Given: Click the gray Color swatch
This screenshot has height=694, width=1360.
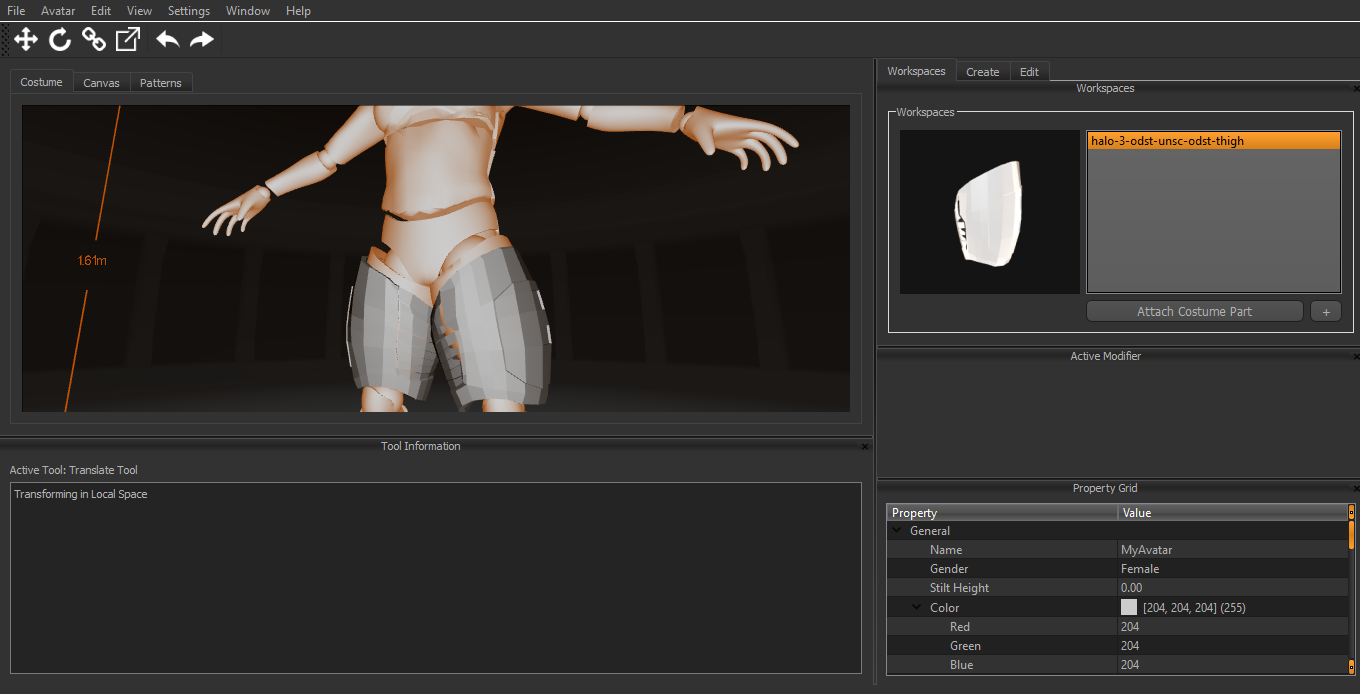Looking at the screenshot, I should [1129, 607].
